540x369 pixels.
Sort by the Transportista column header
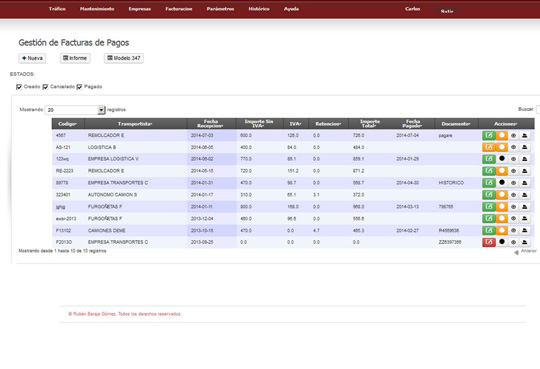click(x=135, y=124)
